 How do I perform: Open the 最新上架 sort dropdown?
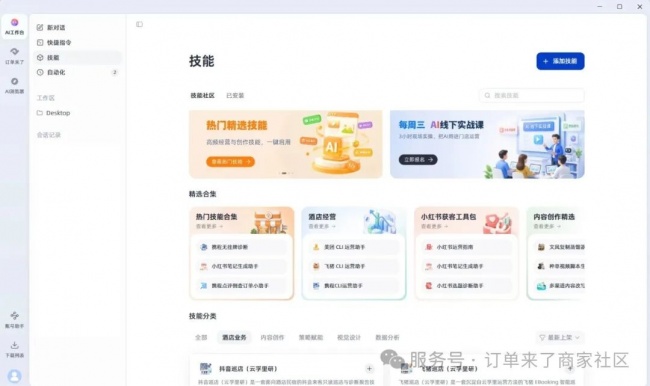click(x=560, y=337)
